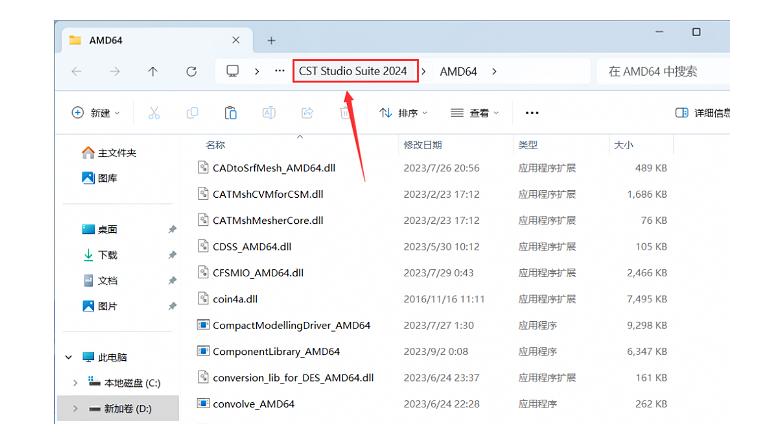Sort by 名称 column header
This screenshot has height=445, width=783.
(215, 145)
